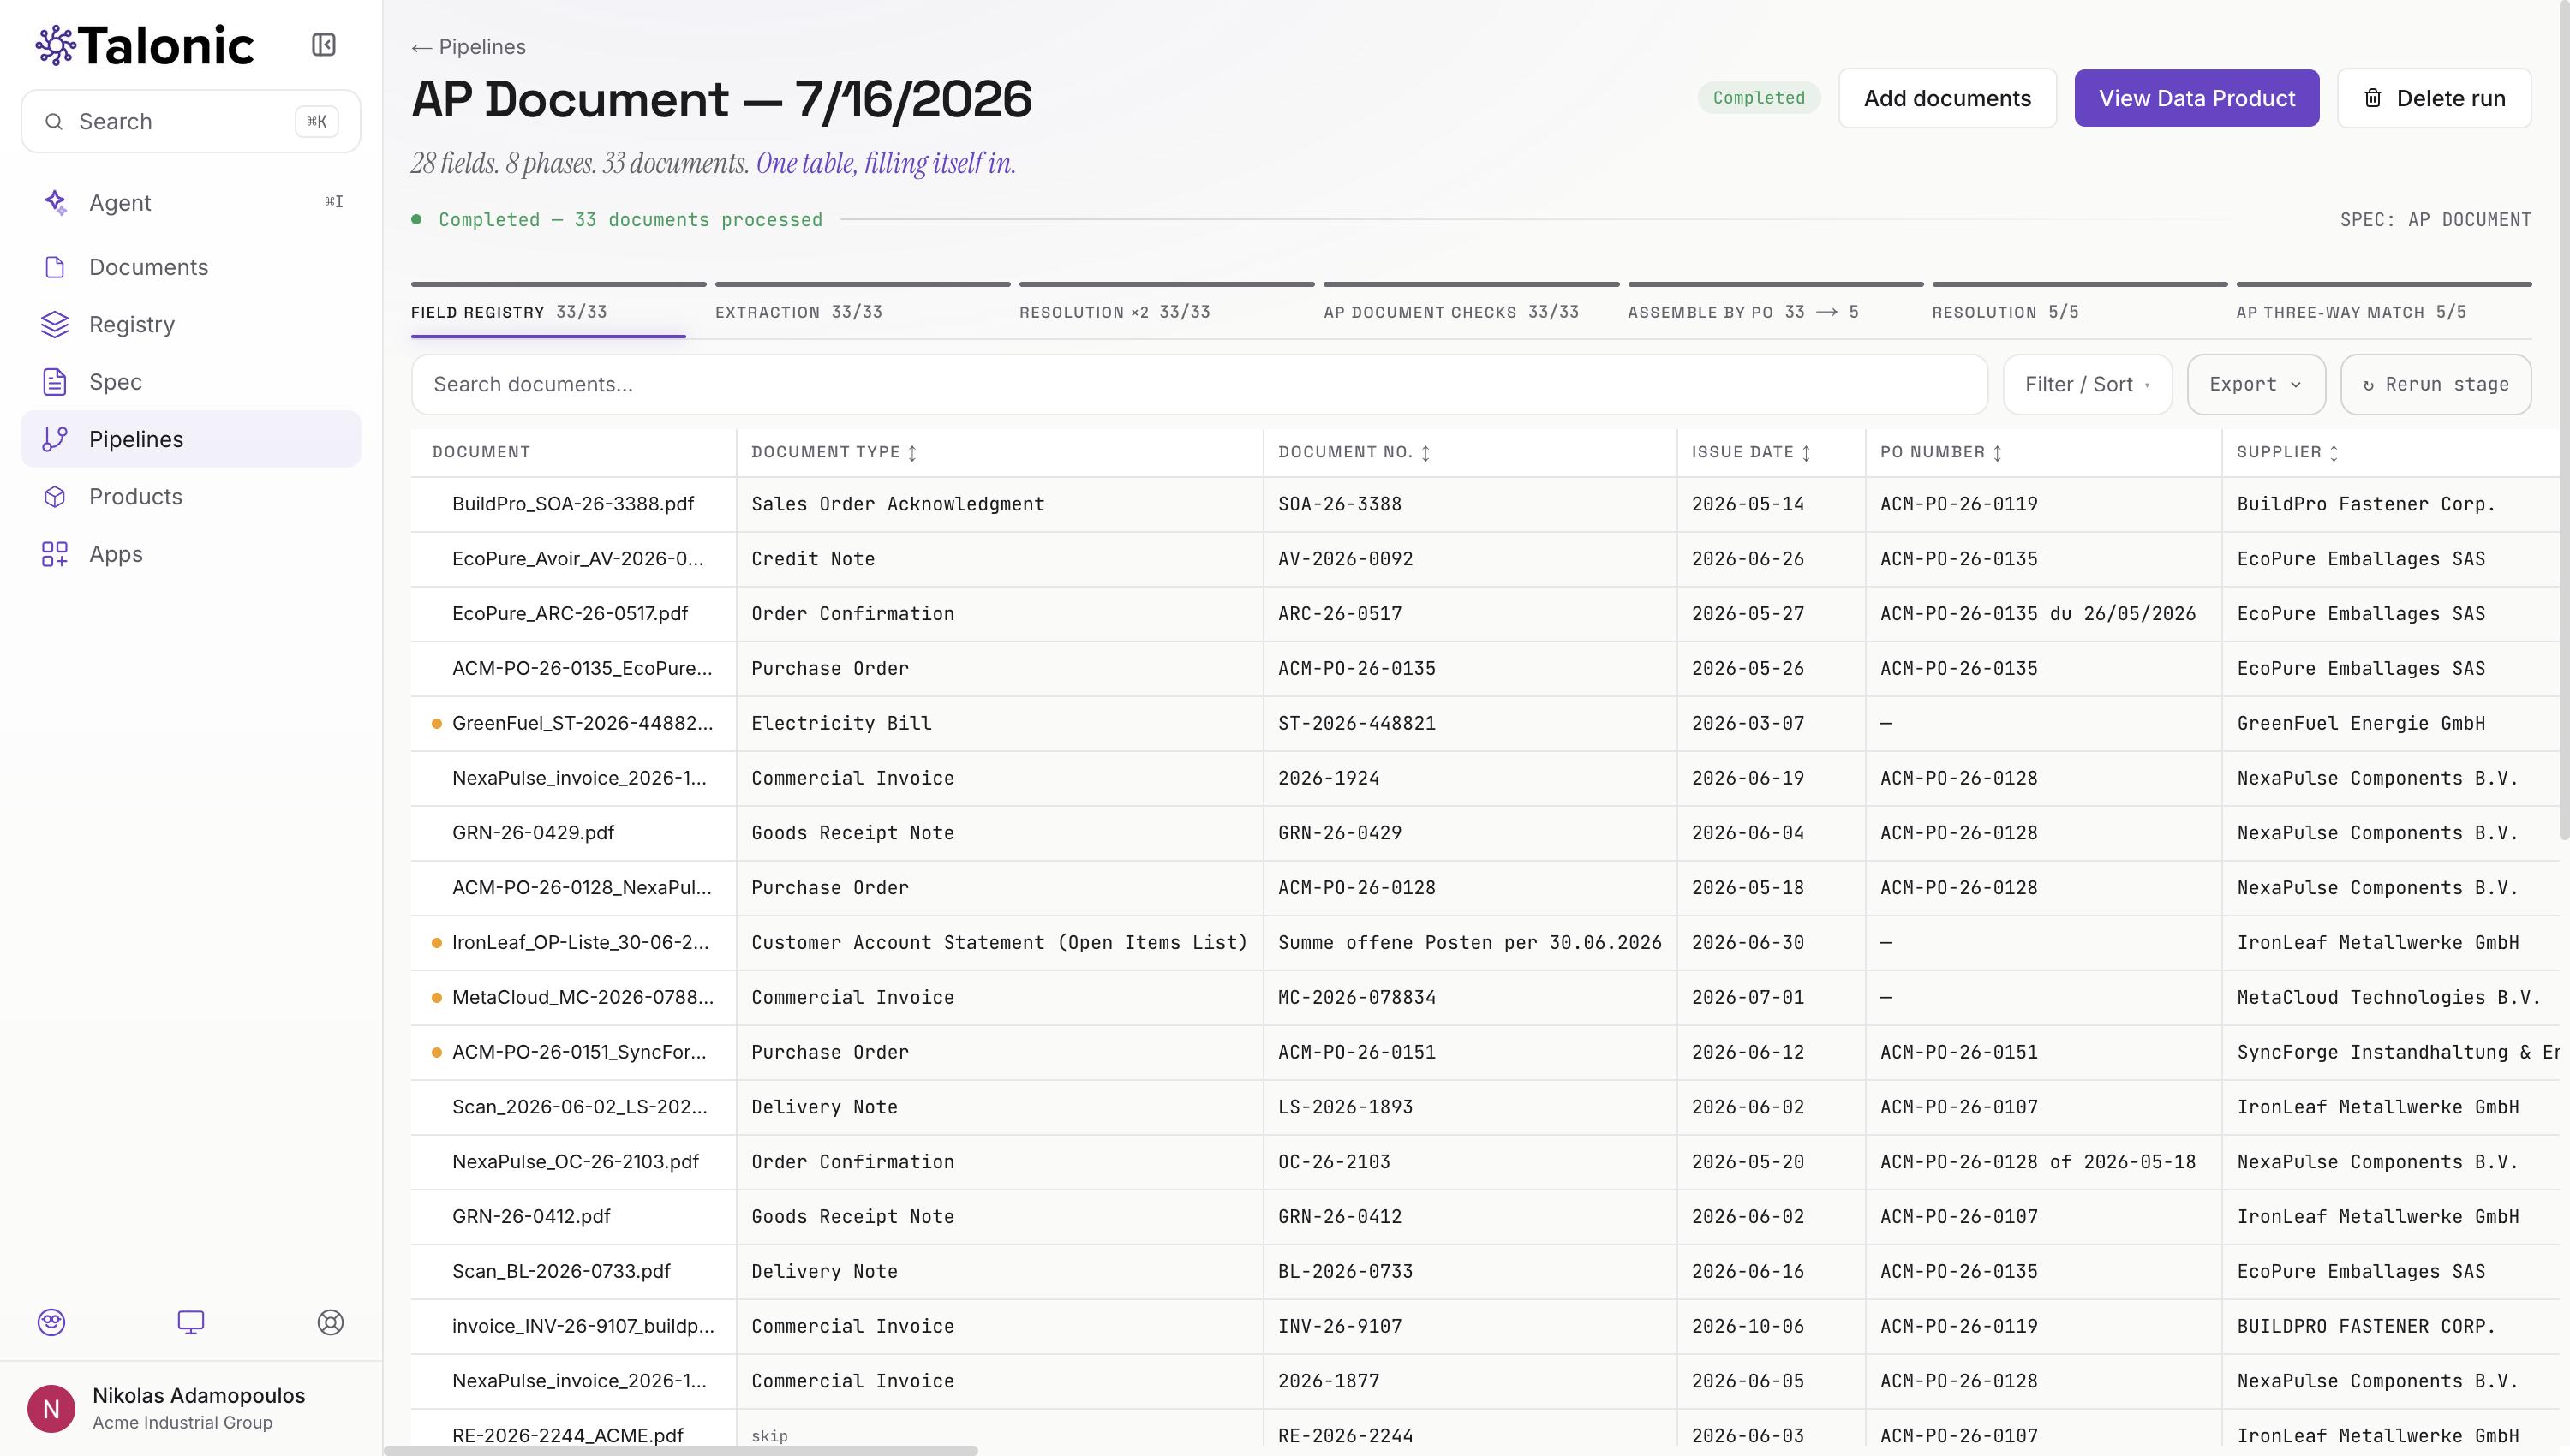Image resolution: width=2570 pixels, height=1456 pixels.
Task: Click the Documents file icon
Action: pyautogui.click(x=55, y=267)
